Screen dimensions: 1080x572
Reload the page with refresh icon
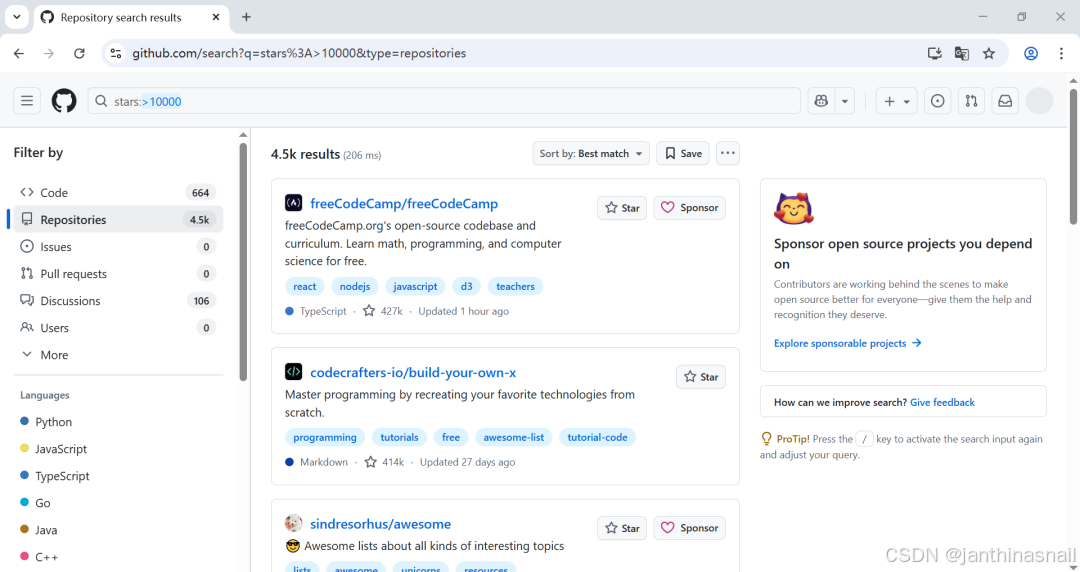point(79,53)
